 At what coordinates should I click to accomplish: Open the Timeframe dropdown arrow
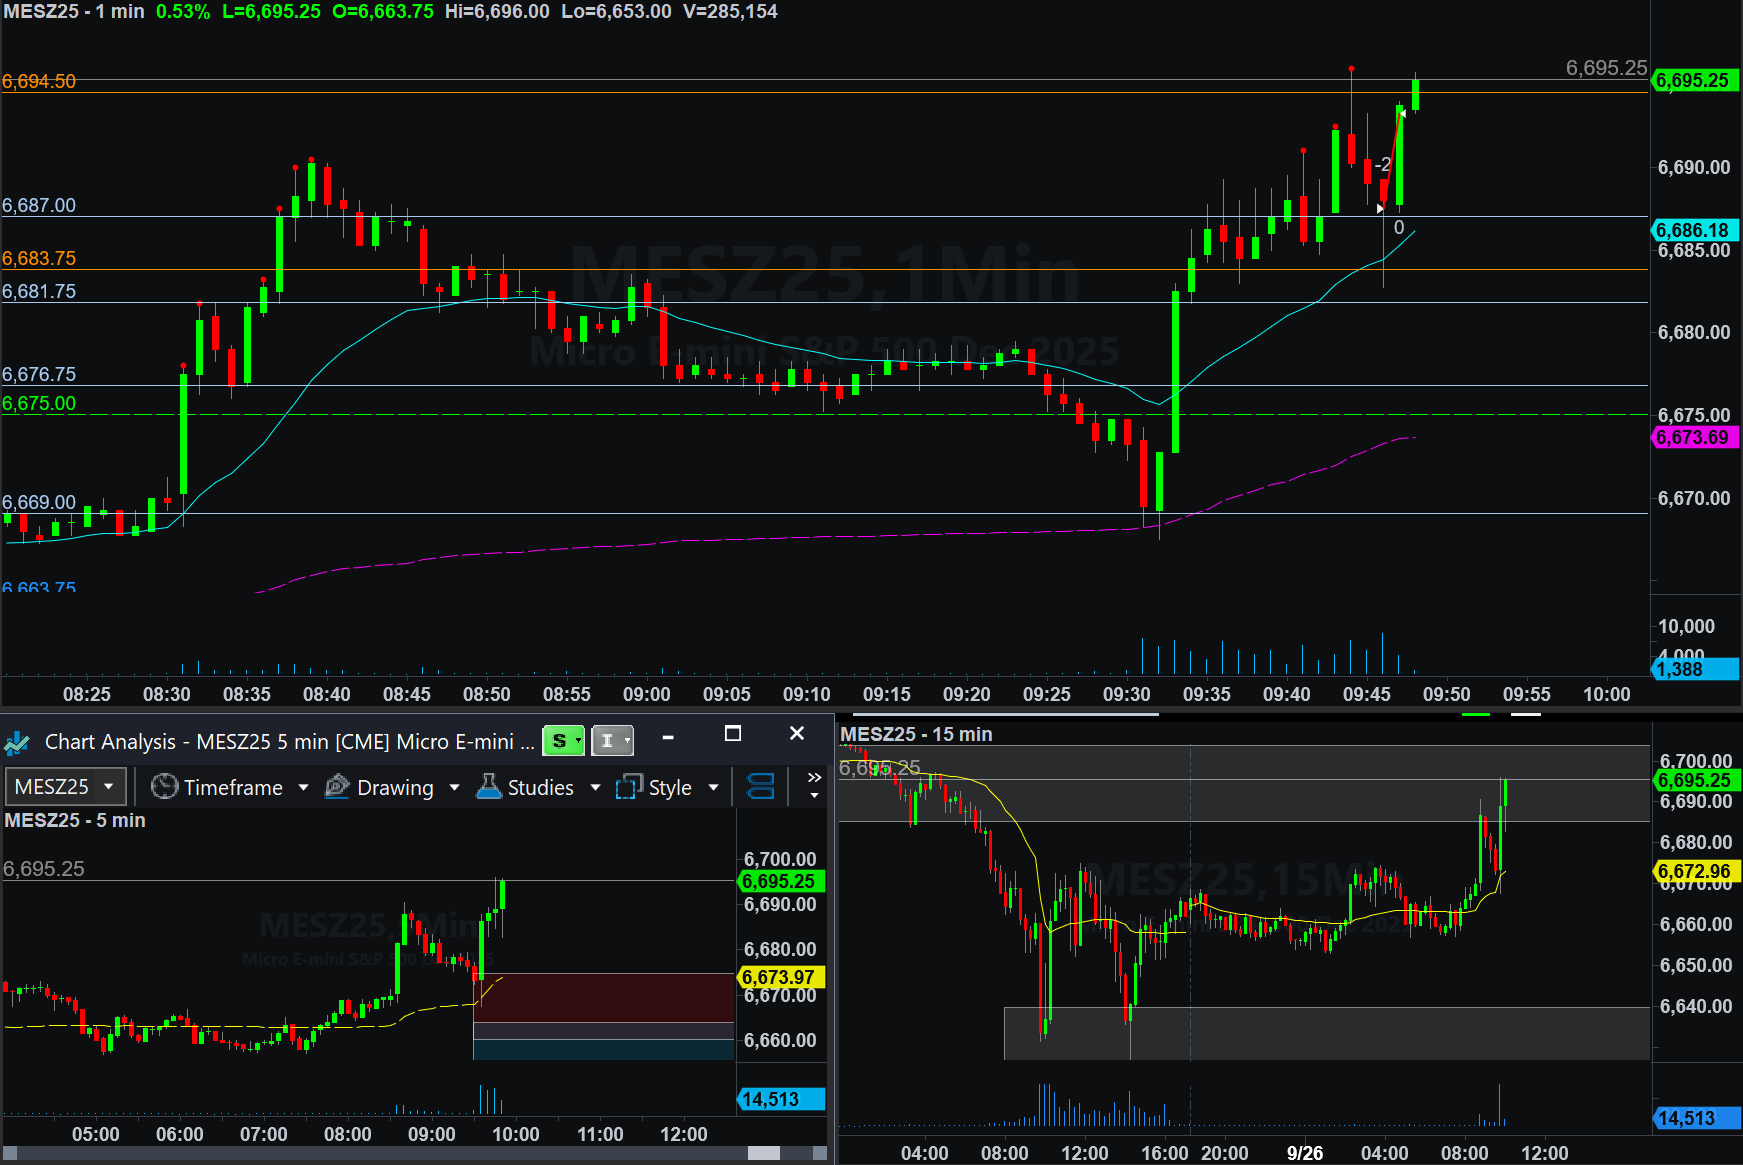[x=303, y=788]
